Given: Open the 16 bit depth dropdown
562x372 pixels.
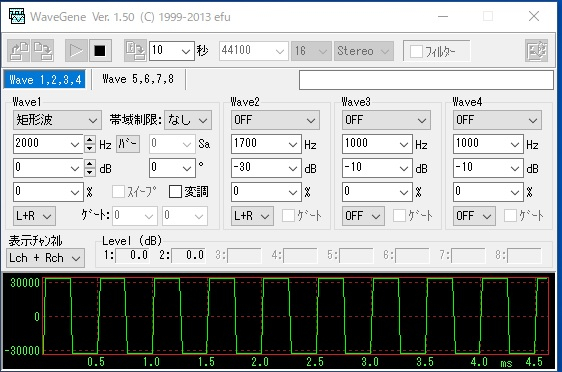Looking at the screenshot, I should tap(322, 51).
